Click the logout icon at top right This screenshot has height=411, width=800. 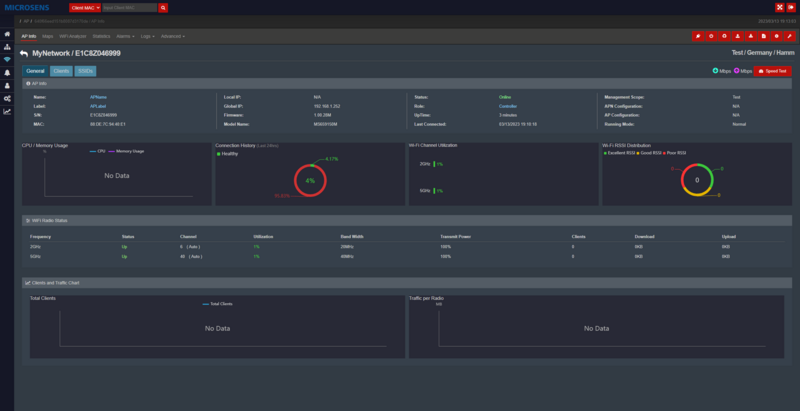point(791,7)
